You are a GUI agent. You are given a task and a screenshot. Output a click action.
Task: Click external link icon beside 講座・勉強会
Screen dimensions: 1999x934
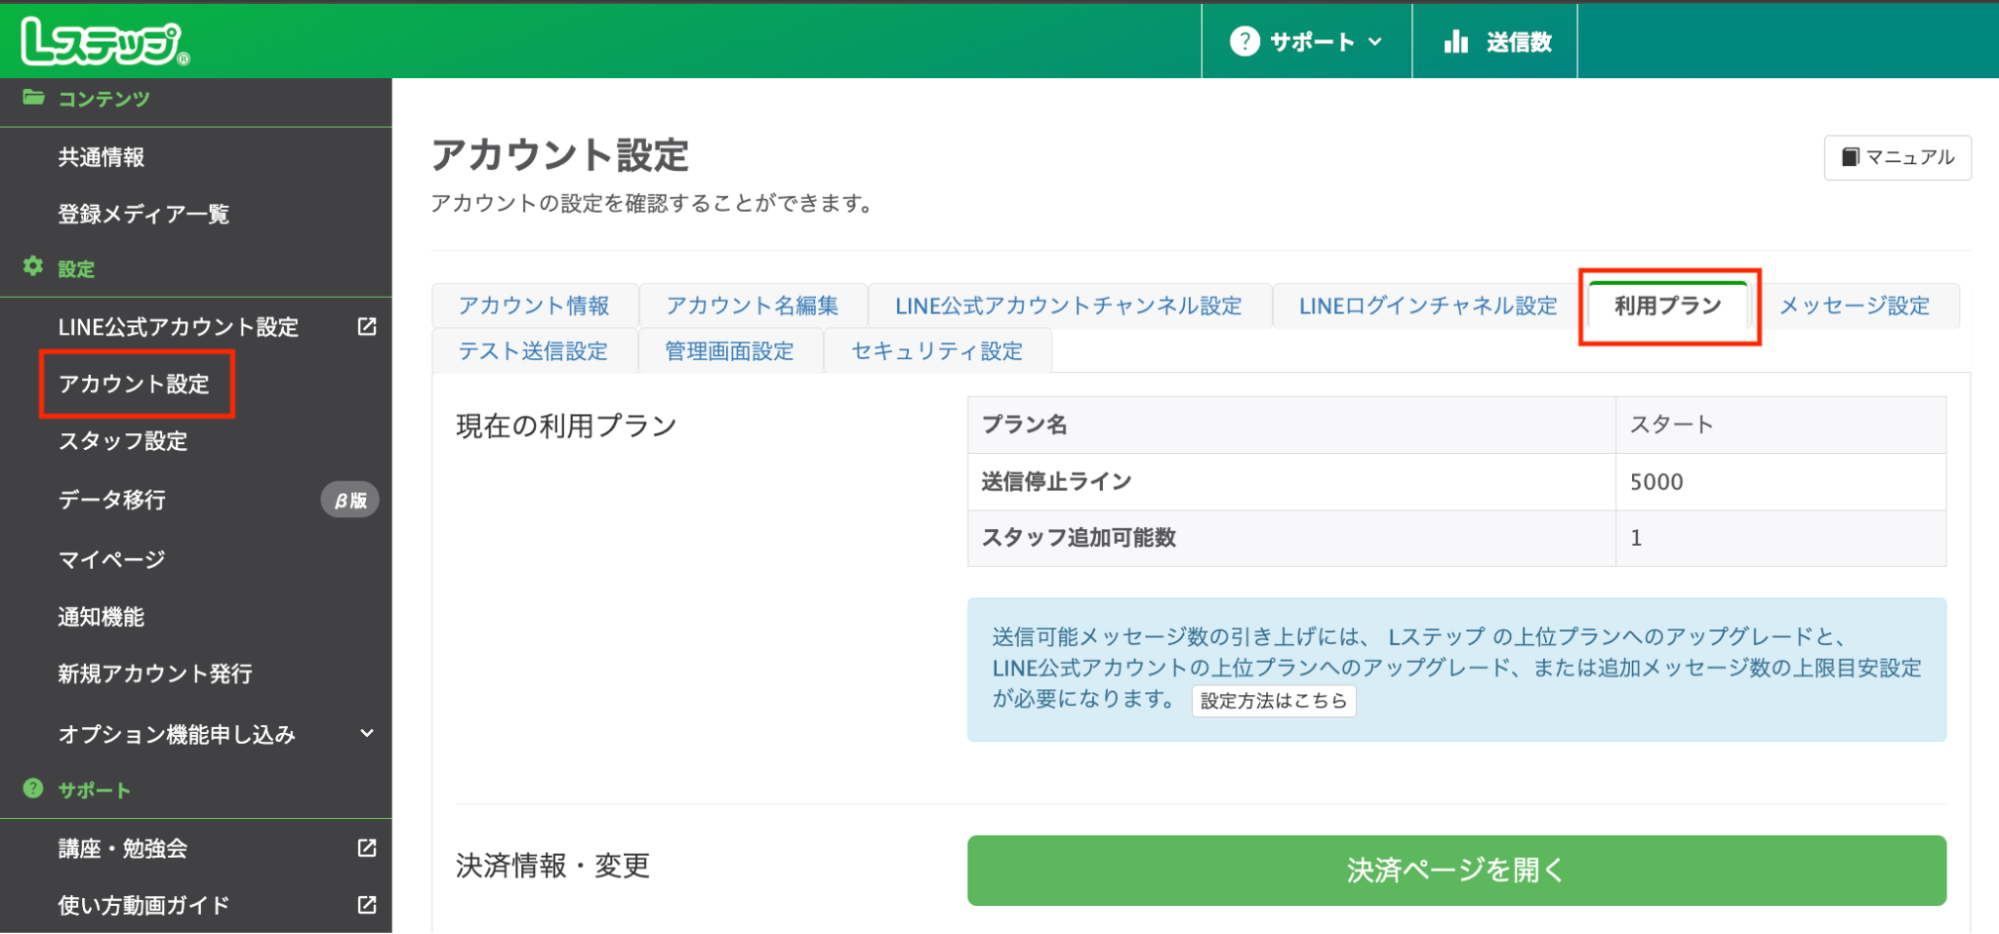point(366,847)
